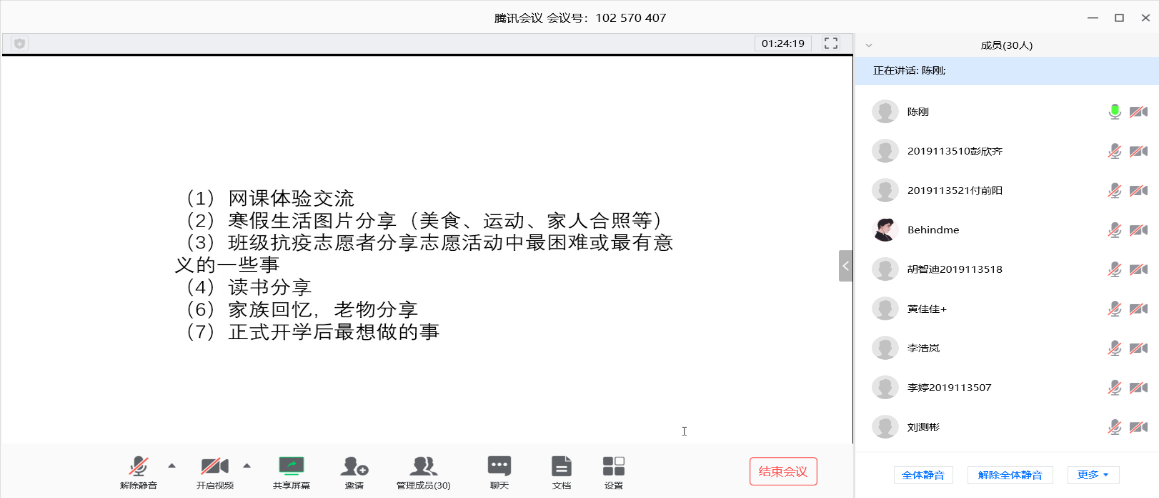Click the 解除全体静音 unmute all button
This screenshot has width=1159, height=498.
coord(1010,475)
